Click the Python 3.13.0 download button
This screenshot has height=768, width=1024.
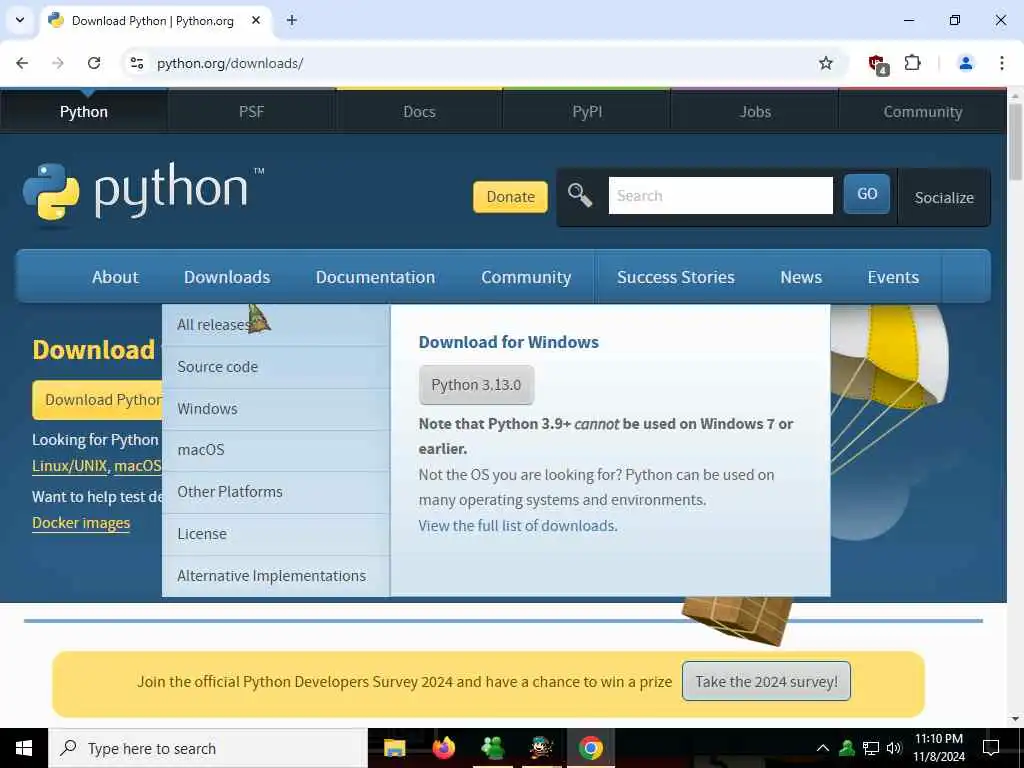(x=476, y=385)
